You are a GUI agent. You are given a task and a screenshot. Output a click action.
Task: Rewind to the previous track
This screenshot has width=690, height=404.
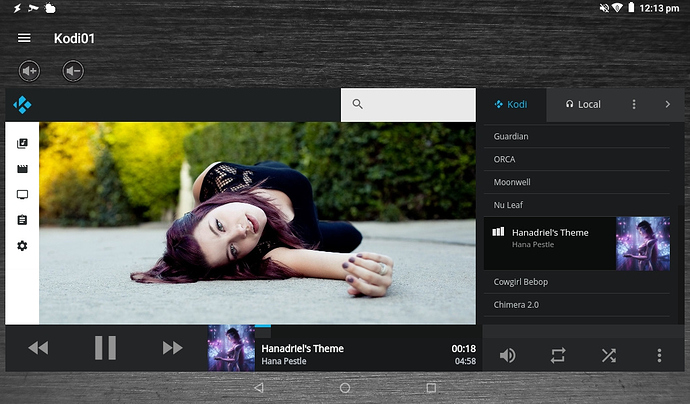point(38,348)
